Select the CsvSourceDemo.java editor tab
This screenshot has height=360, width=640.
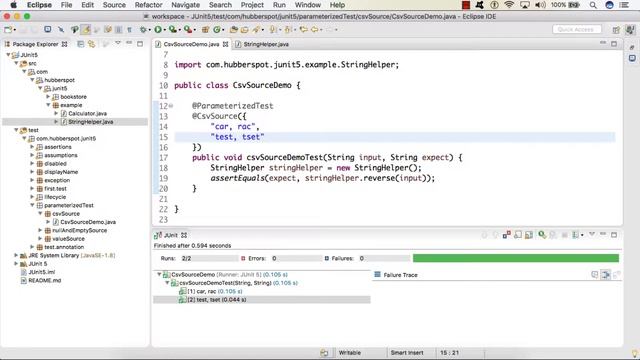click(191, 44)
